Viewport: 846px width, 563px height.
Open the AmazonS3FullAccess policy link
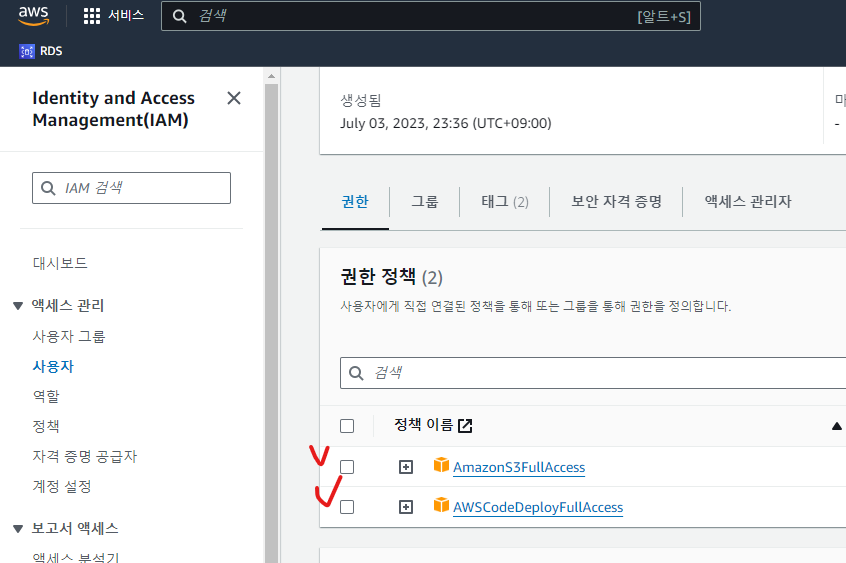click(519, 467)
